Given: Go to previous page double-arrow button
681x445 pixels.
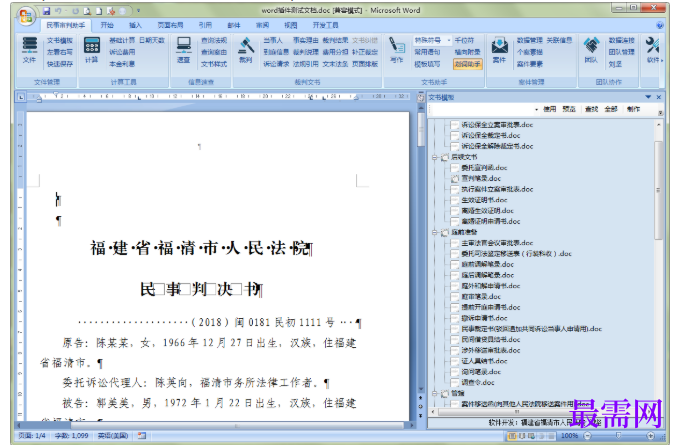Looking at the screenshot, I should pyautogui.click(x=420, y=398).
